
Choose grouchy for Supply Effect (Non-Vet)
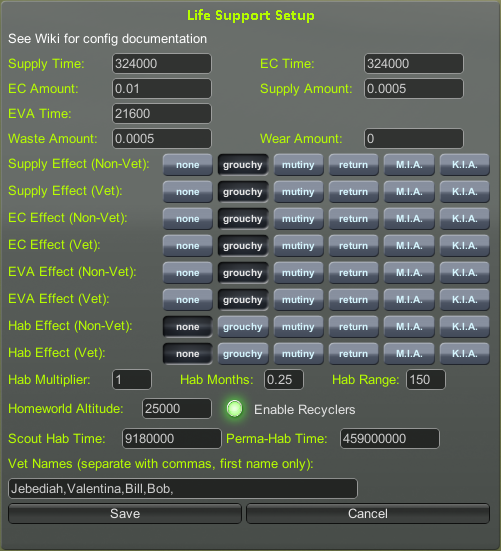243,165
